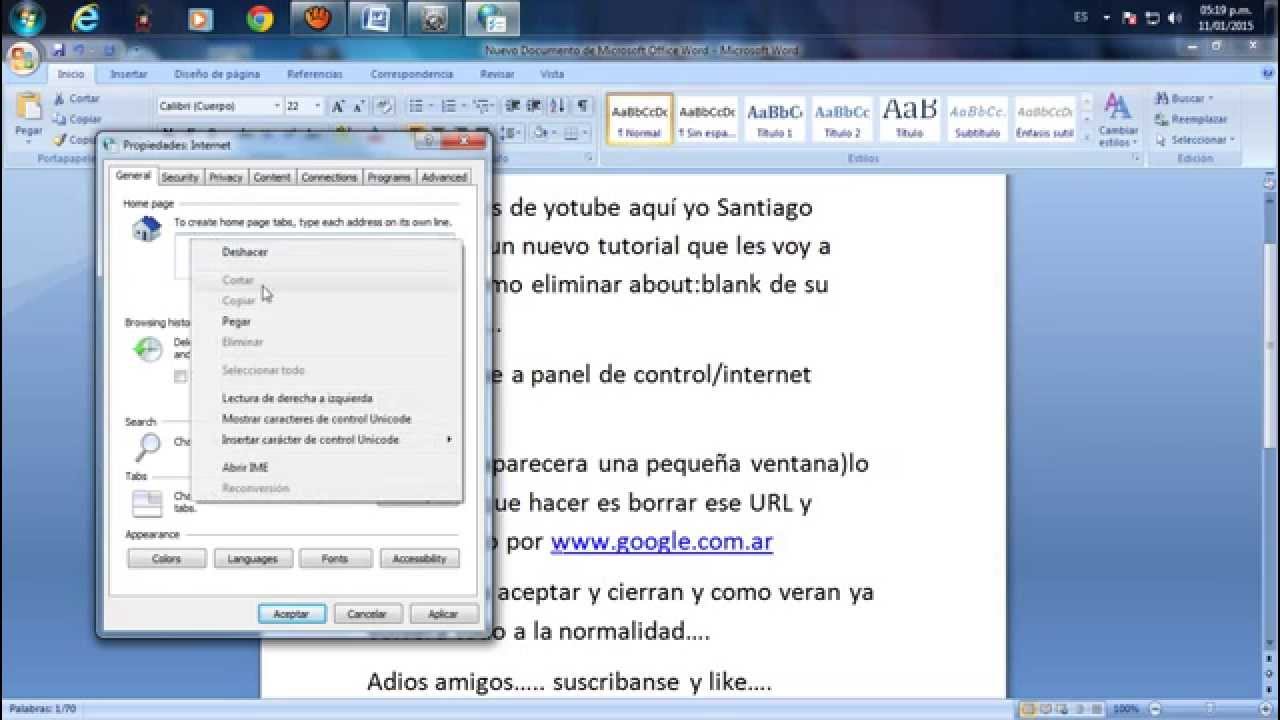Save the document from quick access toolbar
Viewport: 1280px width, 720px height.
pos(59,50)
